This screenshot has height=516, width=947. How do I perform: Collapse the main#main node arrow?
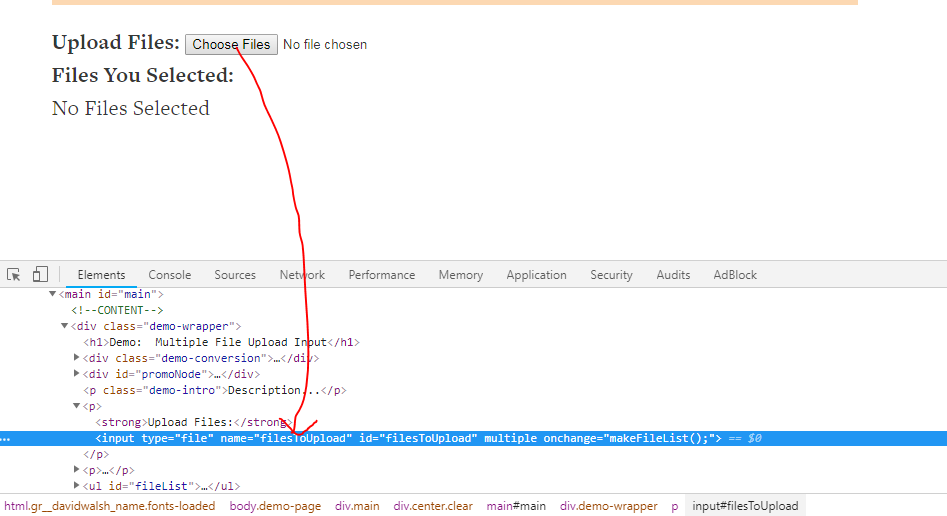point(53,294)
